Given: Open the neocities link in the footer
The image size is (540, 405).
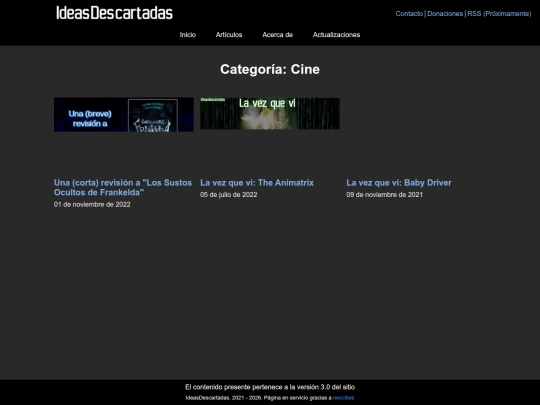Looking at the screenshot, I should click(343, 398).
